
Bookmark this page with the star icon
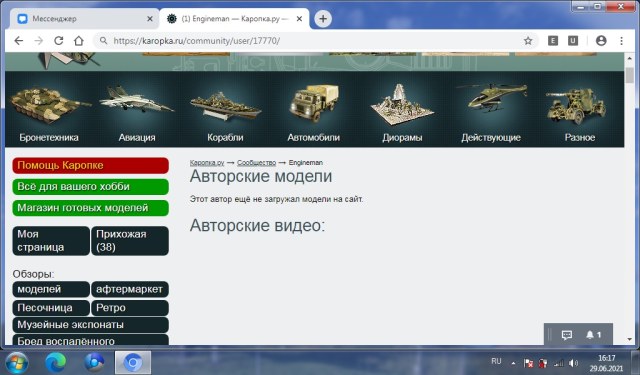[x=528, y=41]
